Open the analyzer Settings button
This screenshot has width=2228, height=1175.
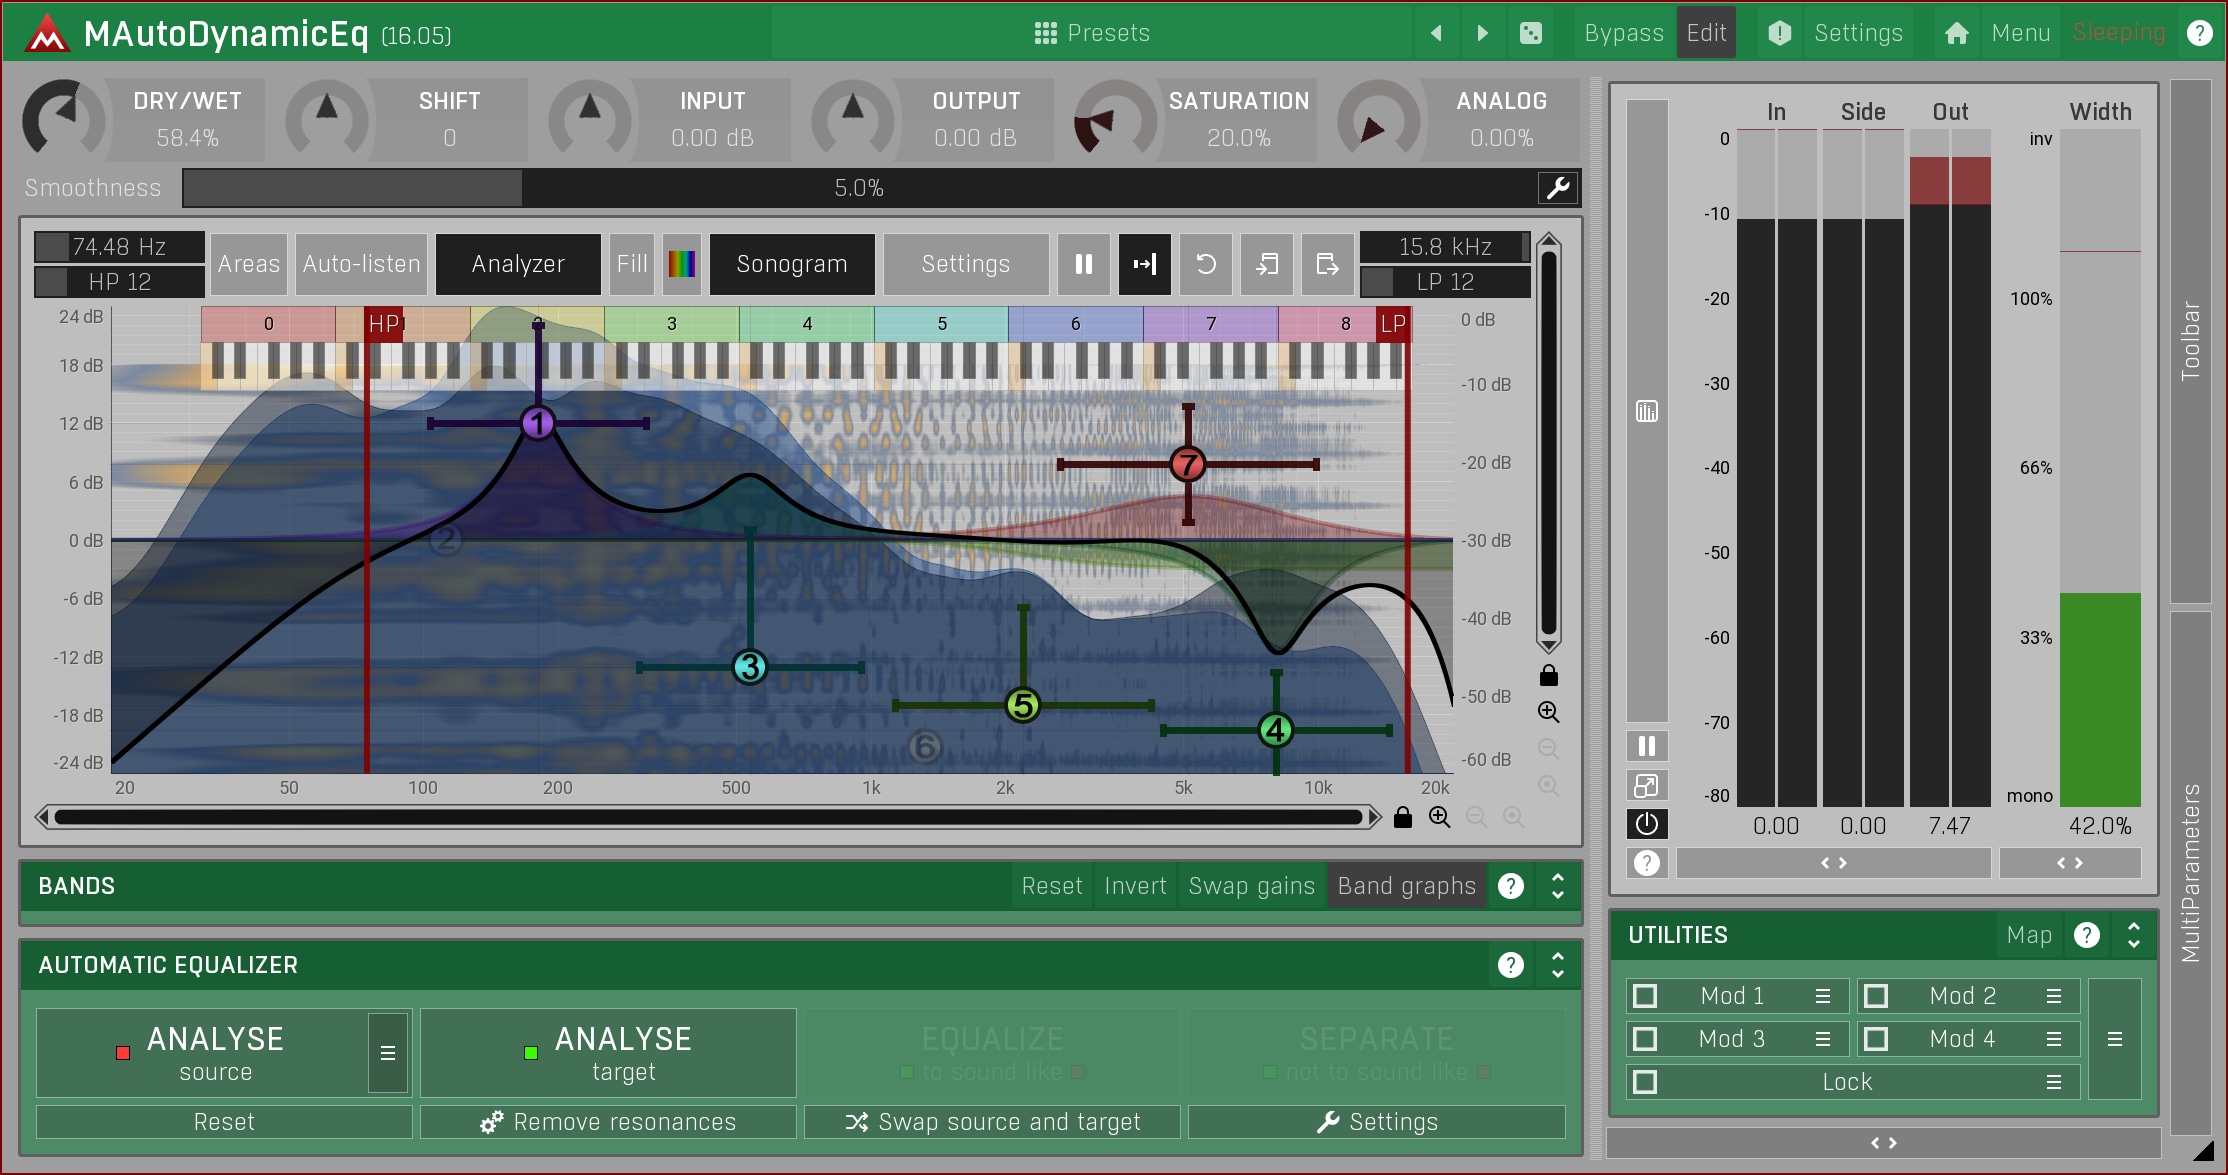coord(966,264)
